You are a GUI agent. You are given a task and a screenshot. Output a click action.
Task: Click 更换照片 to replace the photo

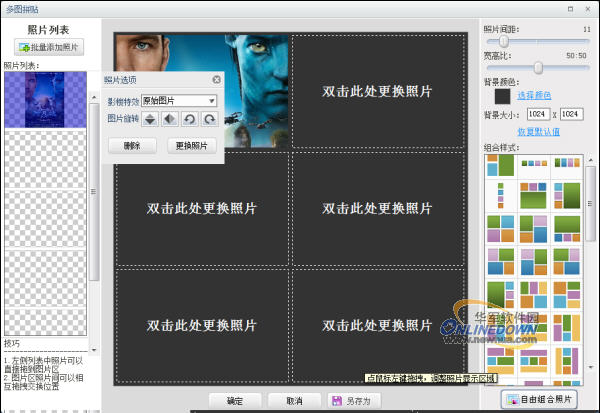coord(191,146)
